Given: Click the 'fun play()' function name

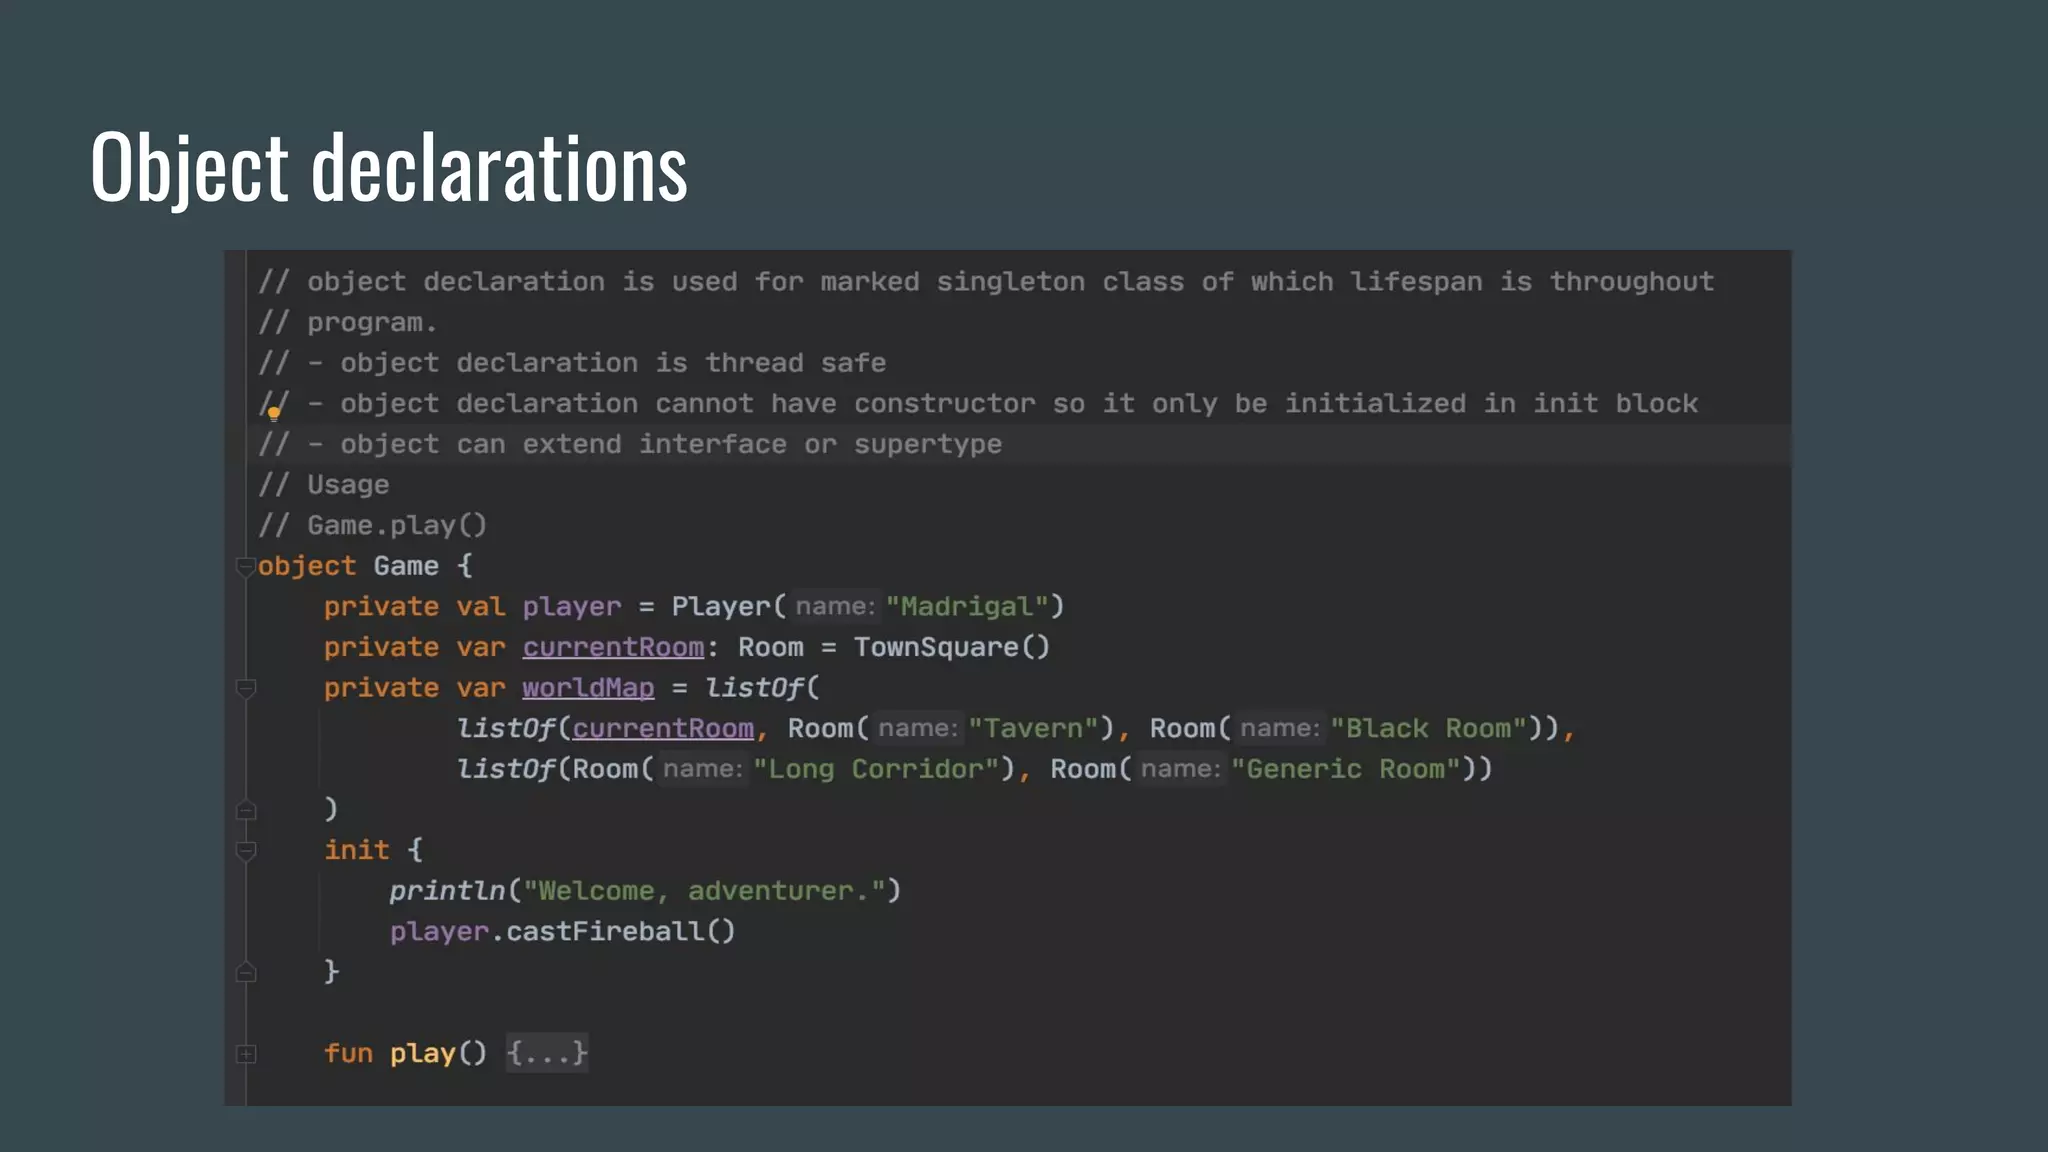Looking at the screenshot, I should [422, 1053].
